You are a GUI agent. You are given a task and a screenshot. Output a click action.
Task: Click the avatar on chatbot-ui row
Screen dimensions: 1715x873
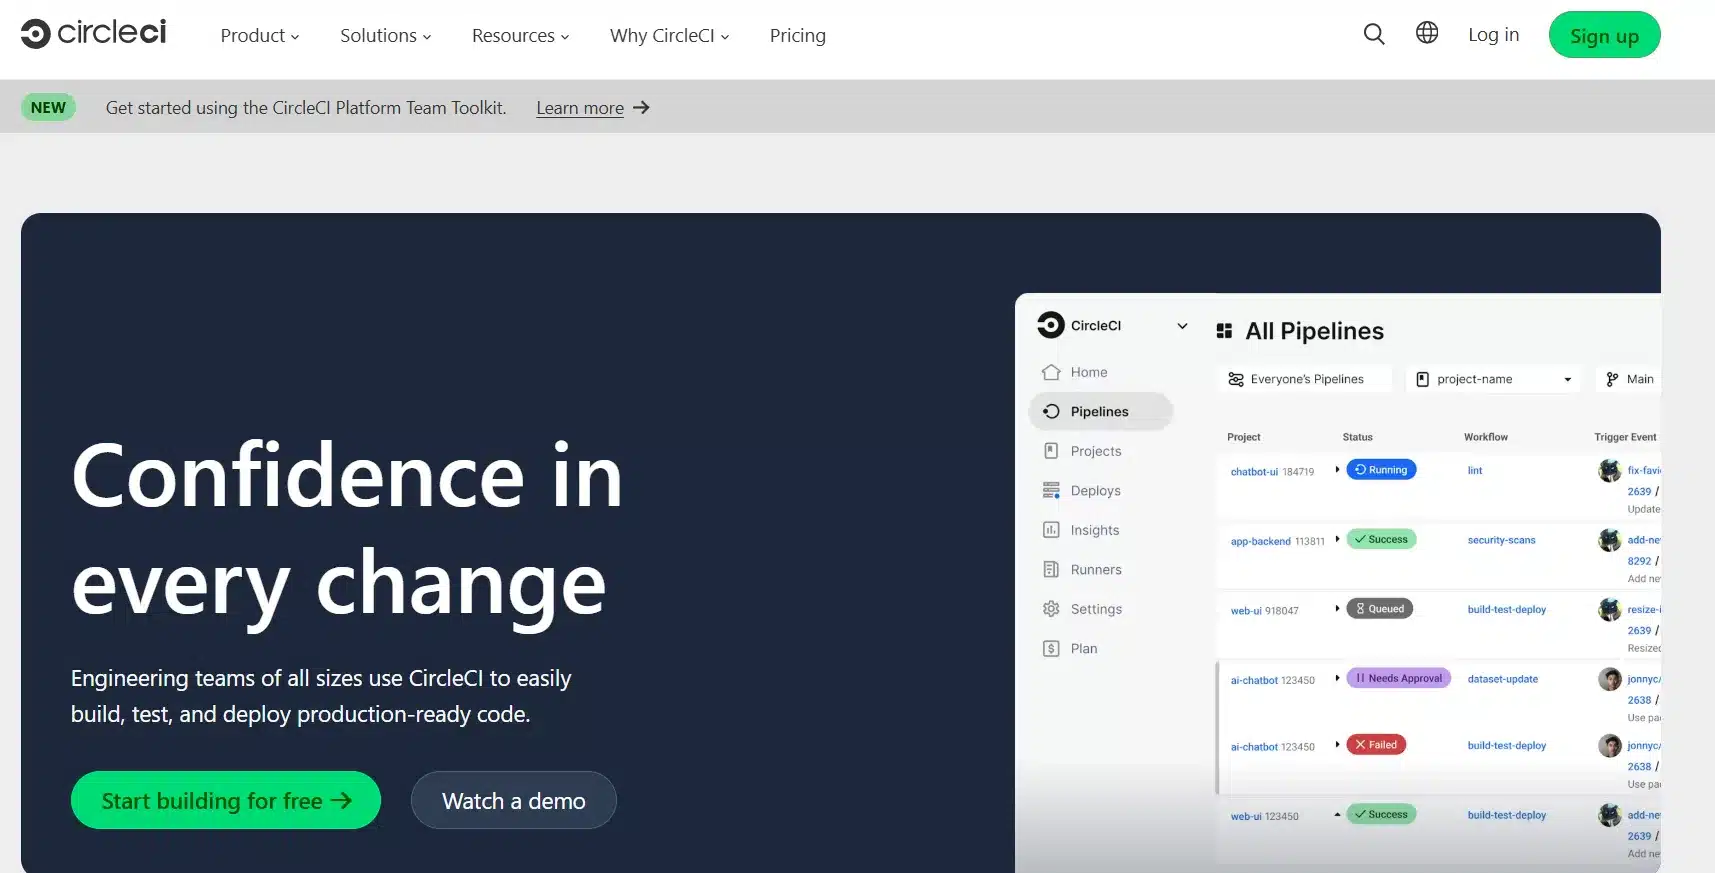point(1609,470)
